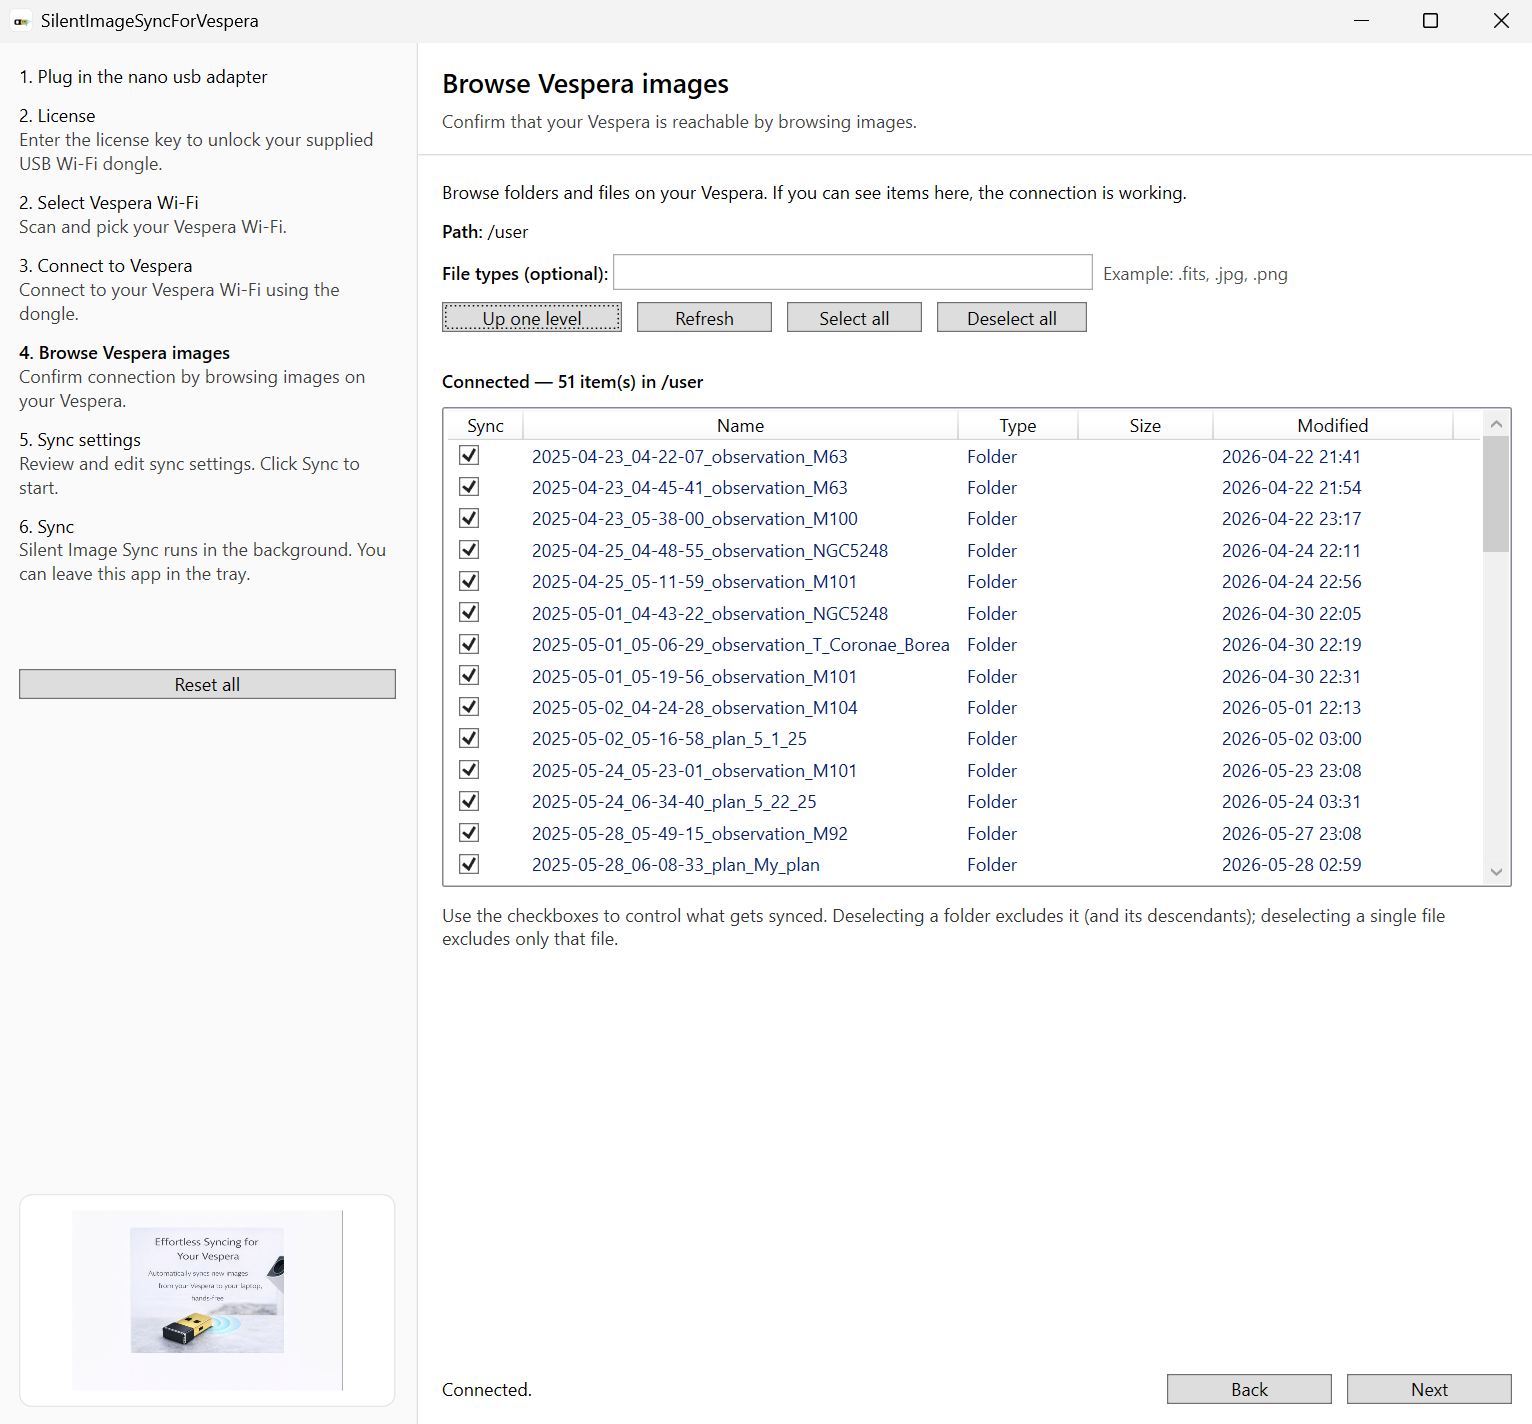Sort list by the Size column header
The height and width of the screenshot is (1424, 1532).
(1145, 425)
